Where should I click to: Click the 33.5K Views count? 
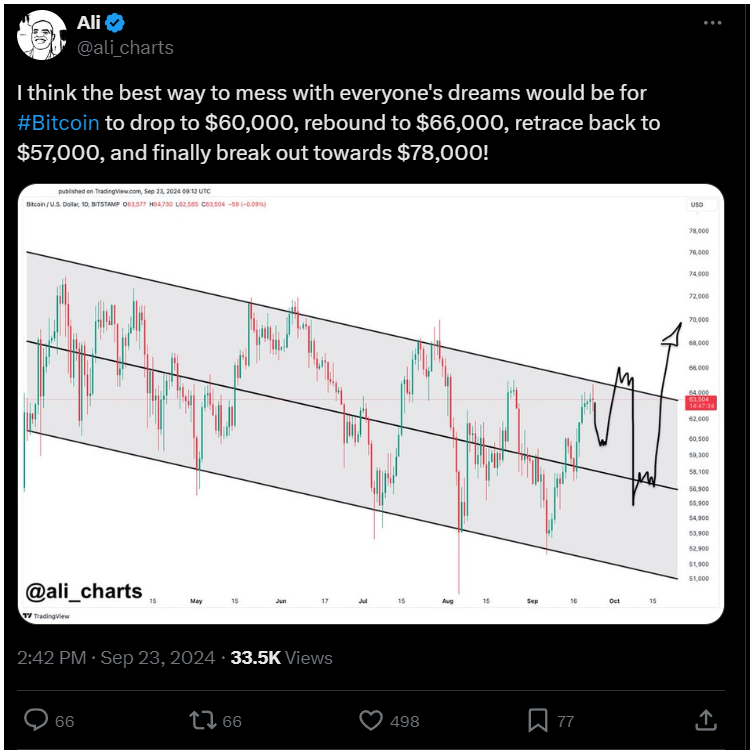281,657
